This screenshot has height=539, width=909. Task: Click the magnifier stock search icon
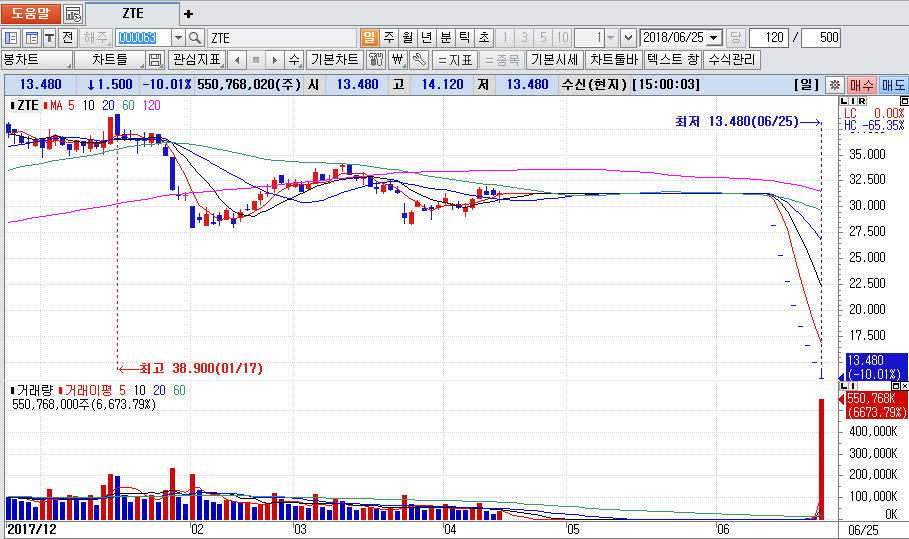pos(195,38)
